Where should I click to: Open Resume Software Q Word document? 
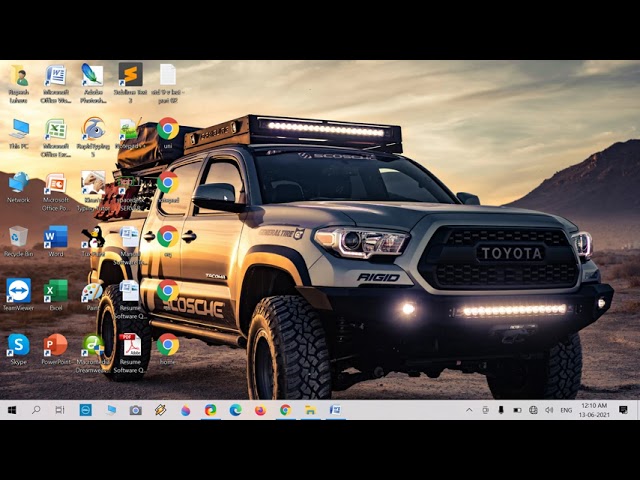129,291
